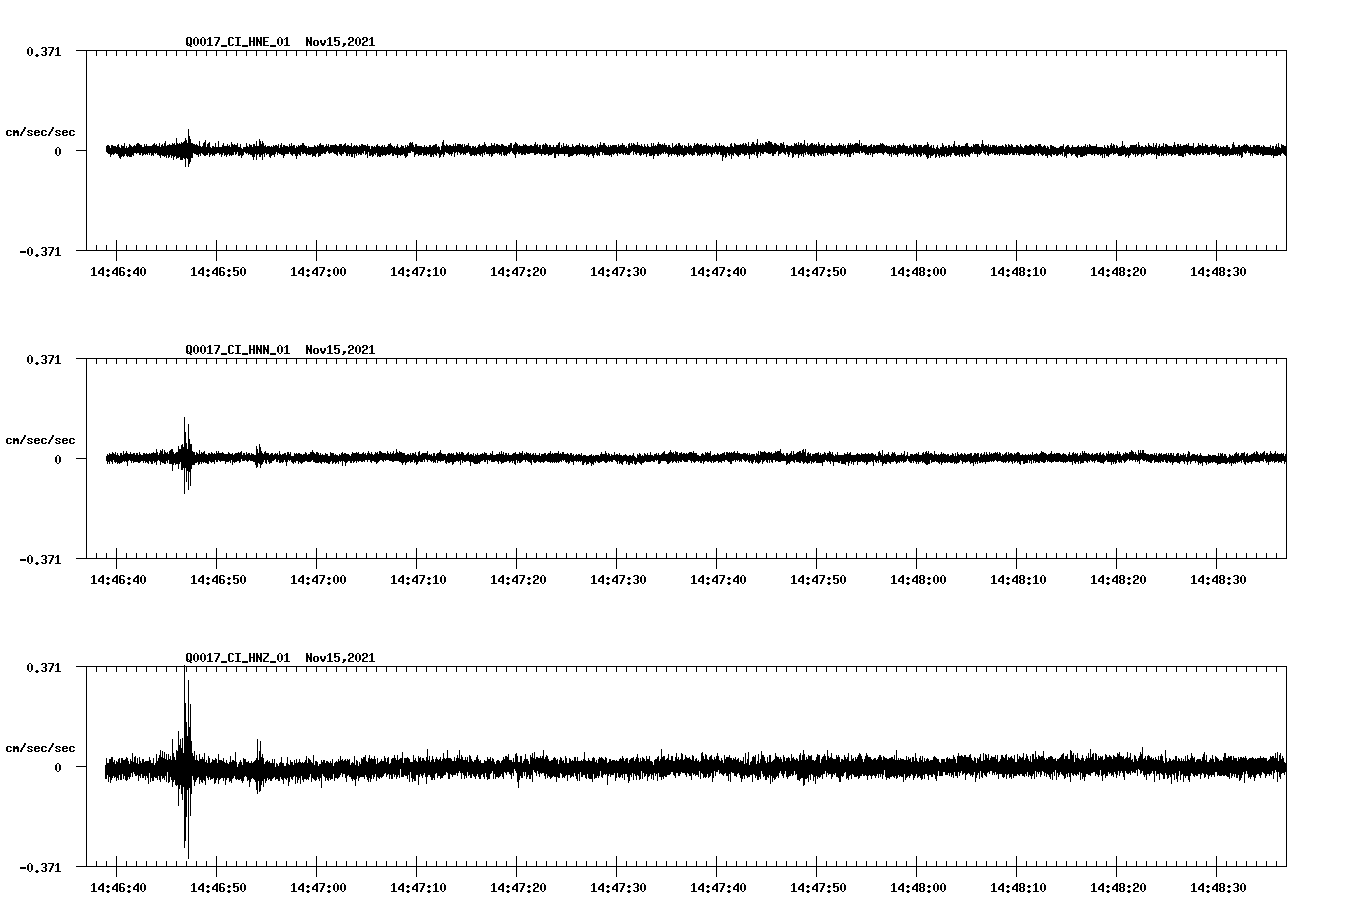1358x924 pixels.
Task: Click the 14:47:00 time label under HNN plot
Action: (x=318, y=580)
